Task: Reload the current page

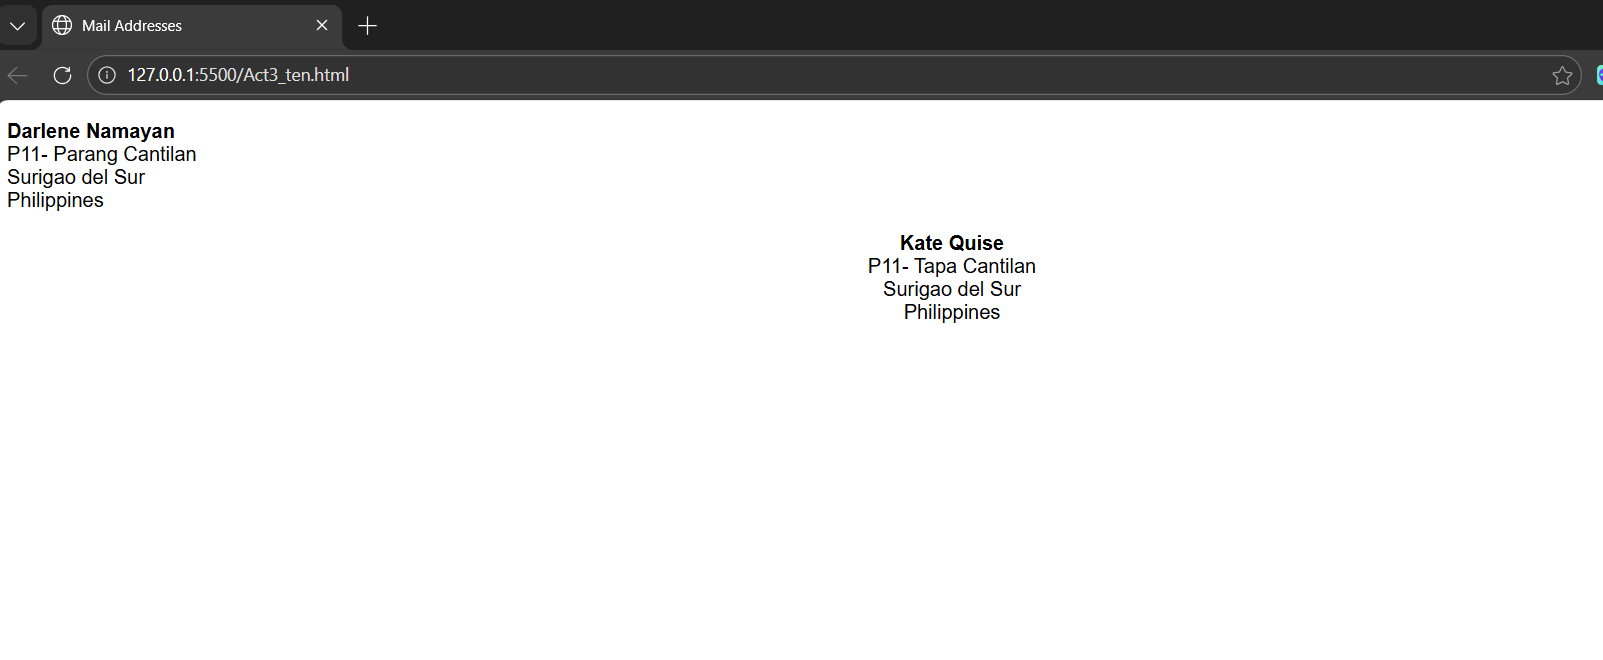Action: pos(62,75)
